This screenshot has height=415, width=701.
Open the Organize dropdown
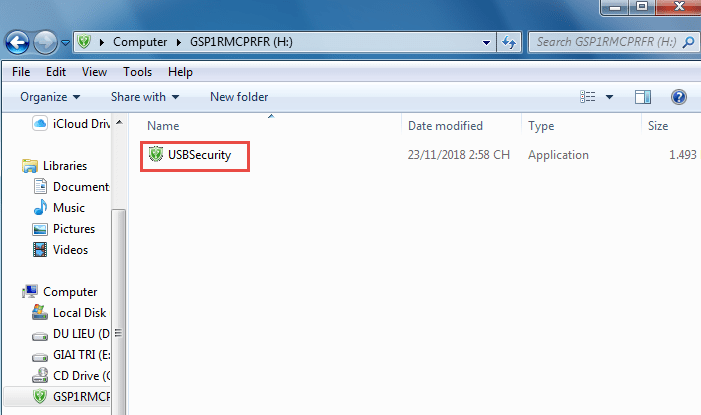pos(50,97)
